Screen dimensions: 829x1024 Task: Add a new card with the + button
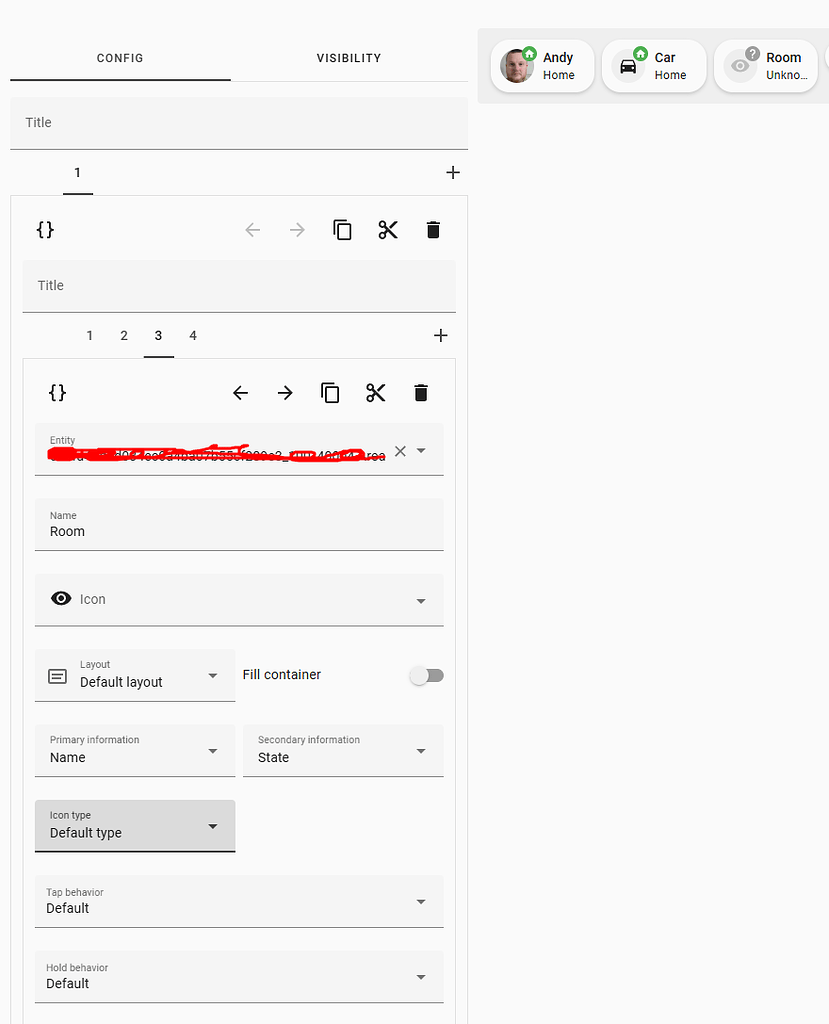click(440, 335)
